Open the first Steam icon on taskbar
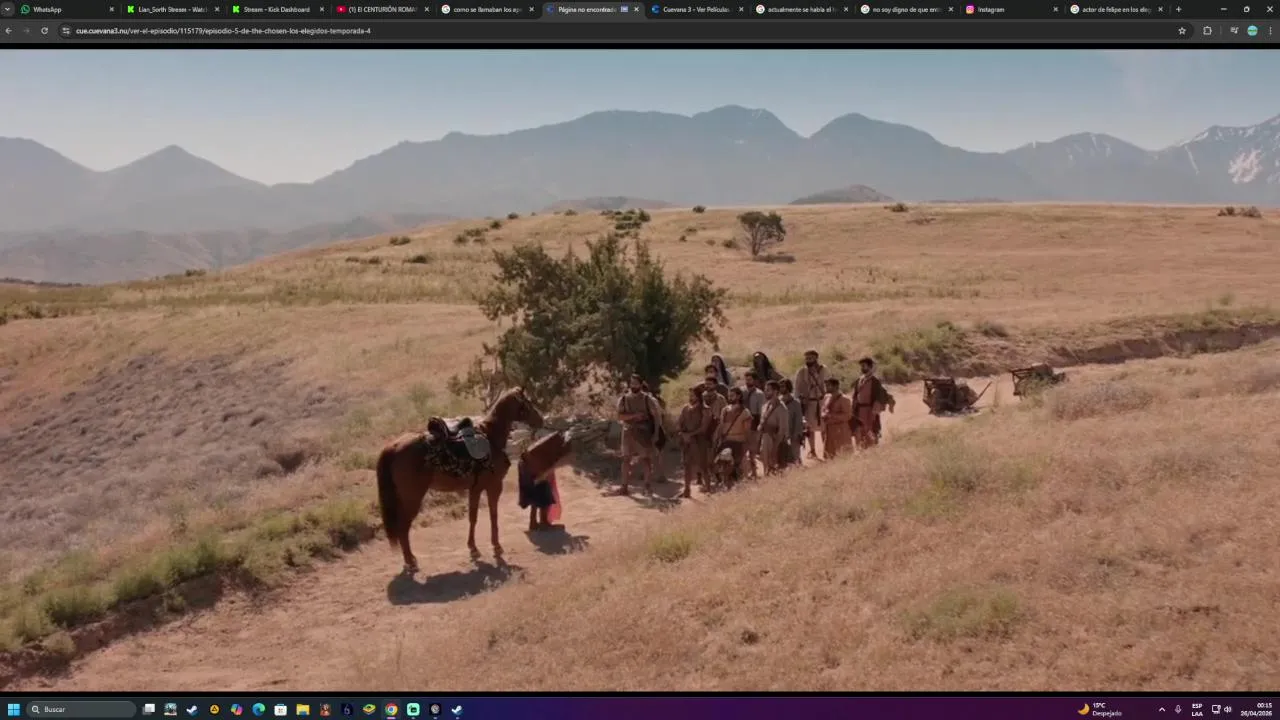1280x720 pixels. coord(192,709)
